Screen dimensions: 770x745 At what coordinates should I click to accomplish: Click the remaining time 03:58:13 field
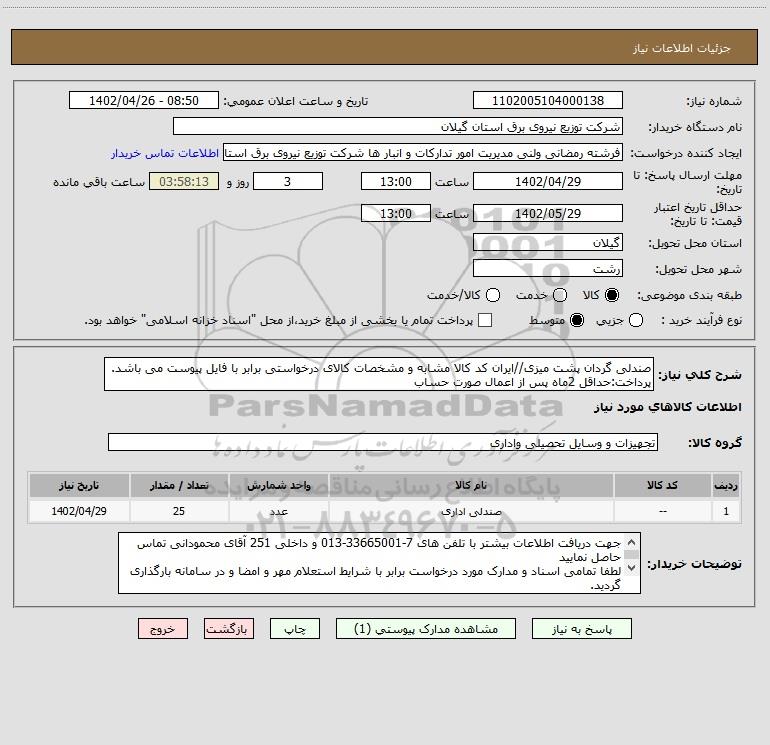coord(184,181)
